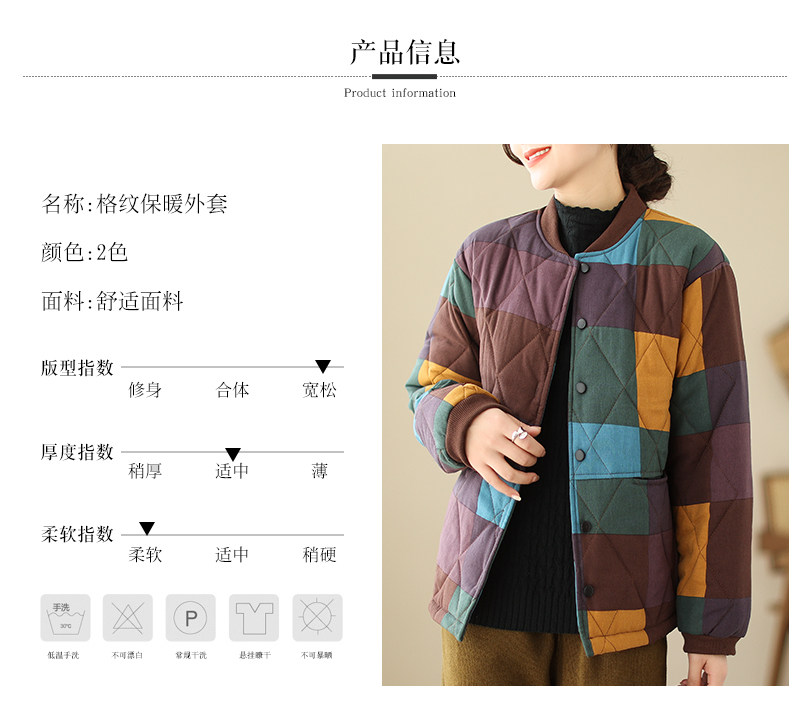Click the plaid quilted jacket photo
The image size is (800, 713).
tap(585, 414)
